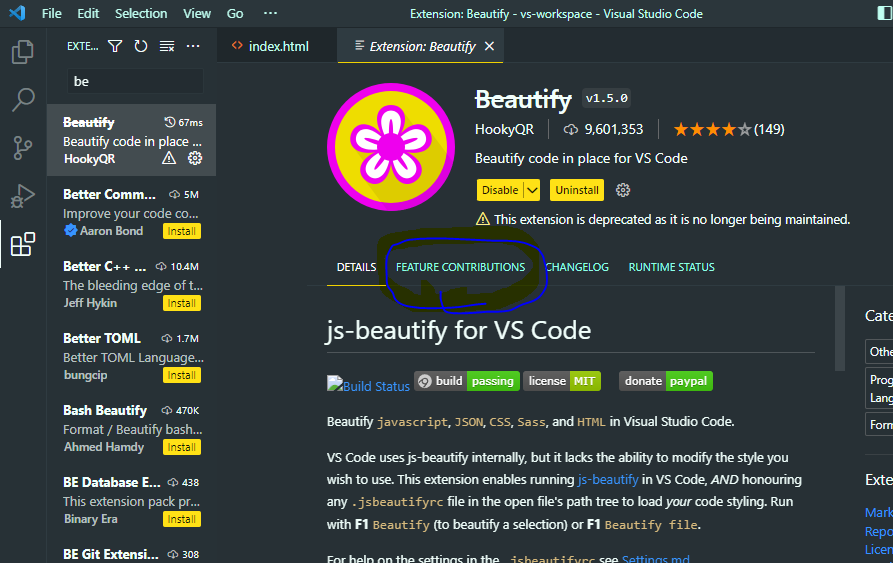Open the Extensions view icon
893x563 pixels.
[23, 244]
